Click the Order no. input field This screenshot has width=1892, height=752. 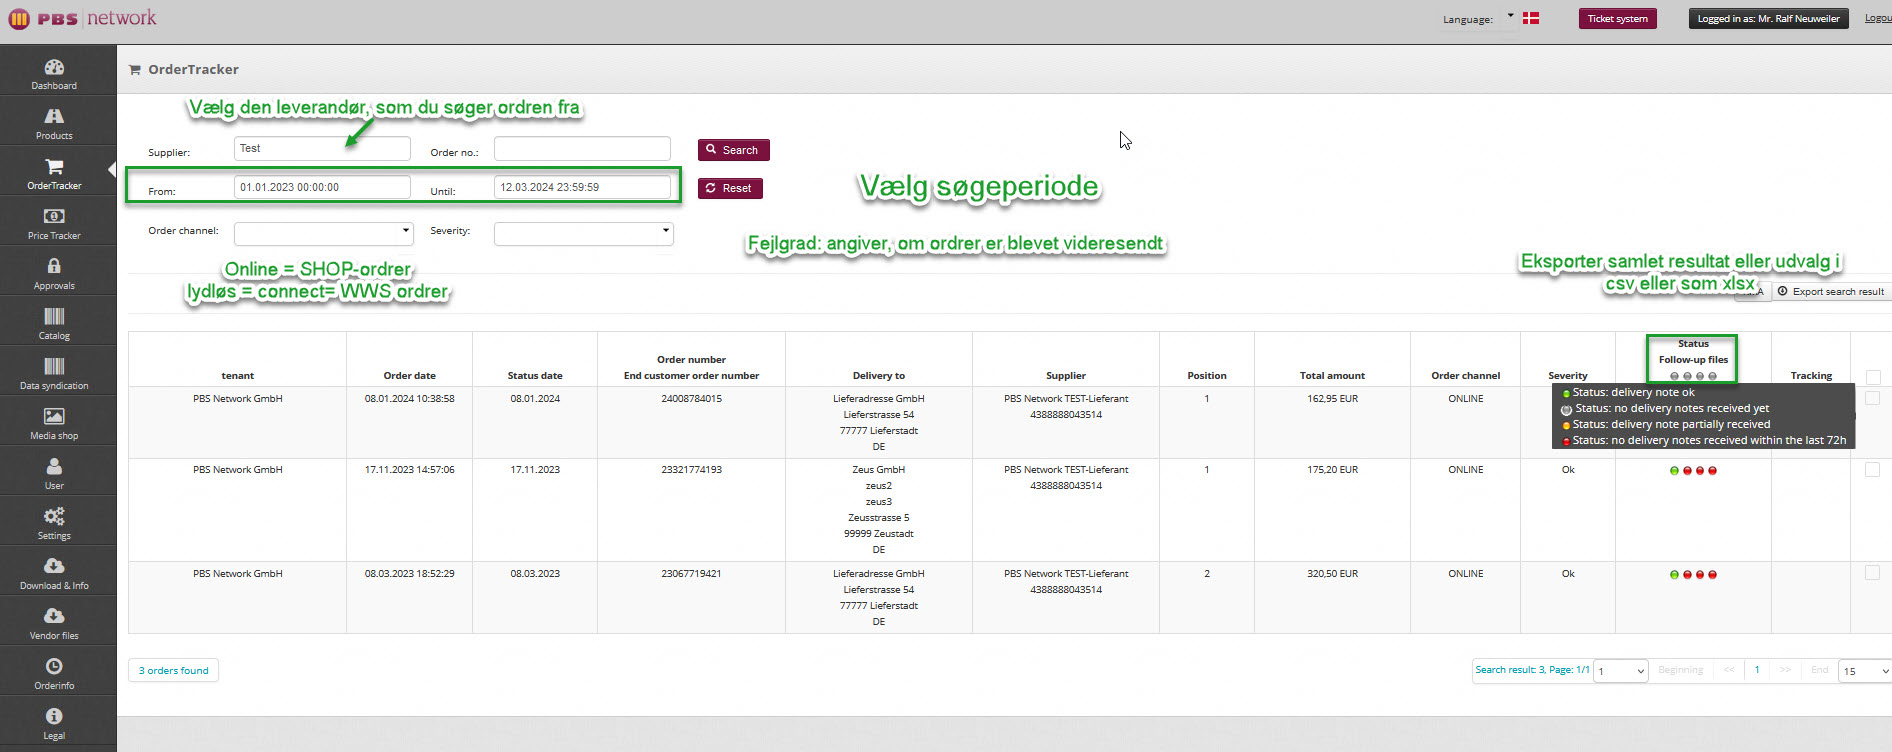point(582,148)
